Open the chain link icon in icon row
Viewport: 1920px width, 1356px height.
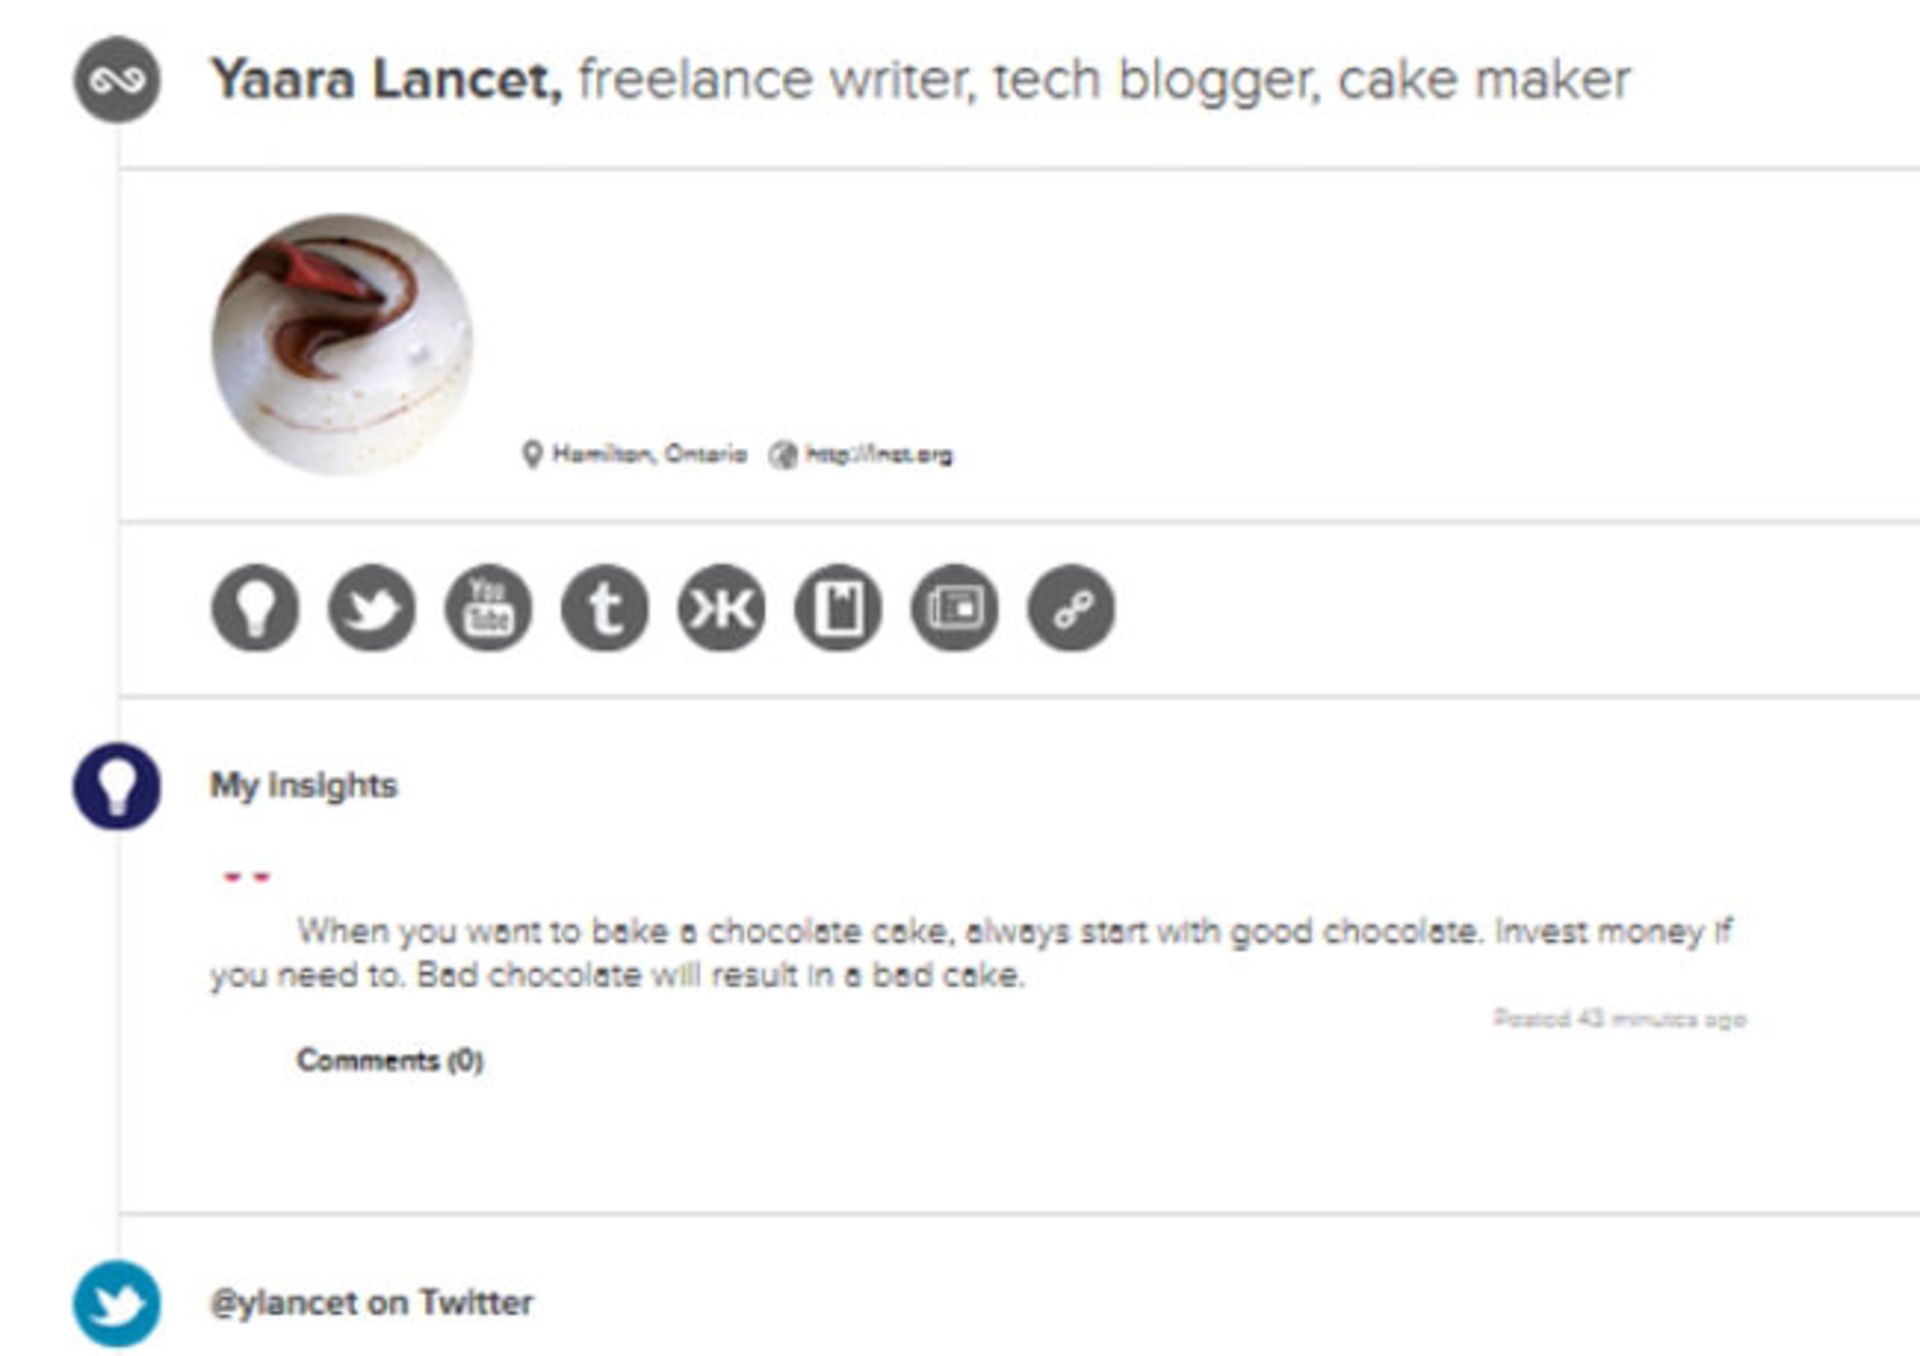[x=1071, y=608]
